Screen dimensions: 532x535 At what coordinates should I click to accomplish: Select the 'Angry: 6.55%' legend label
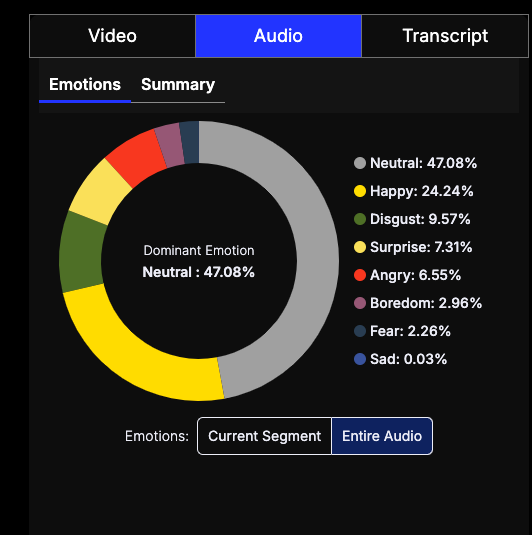[416, 275]
